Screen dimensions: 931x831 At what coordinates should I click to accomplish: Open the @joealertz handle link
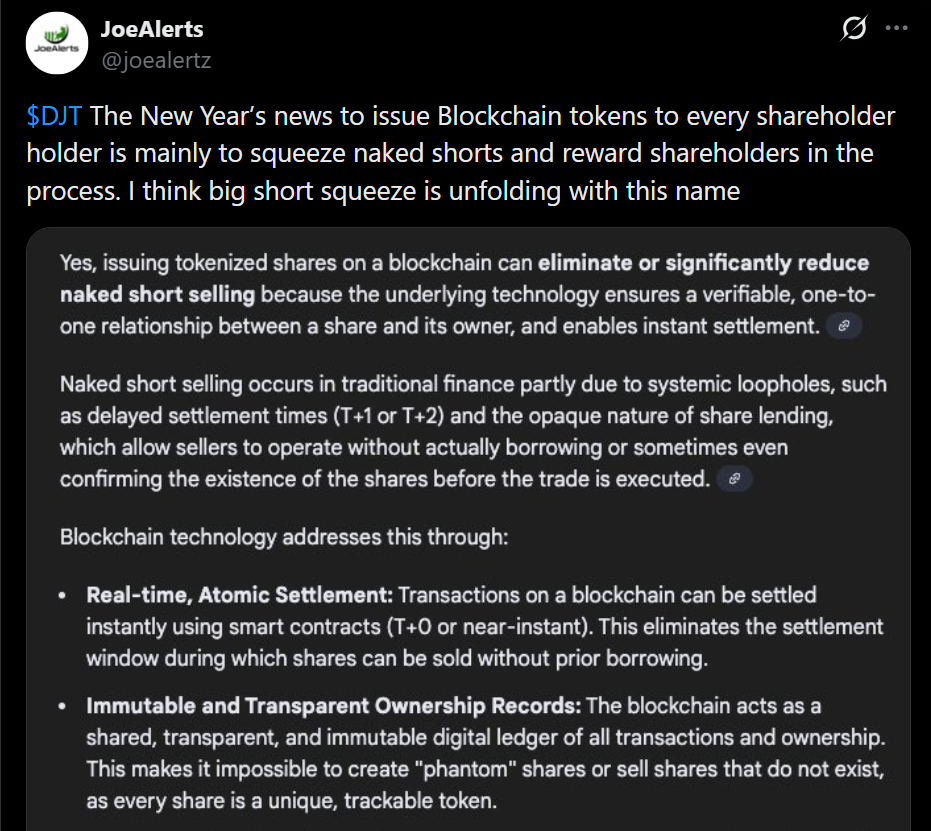(x=155, y=60)
